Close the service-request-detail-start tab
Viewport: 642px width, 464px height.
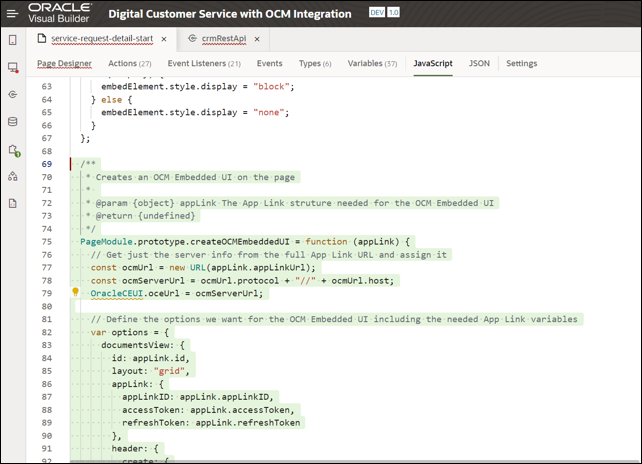(164, 39)
